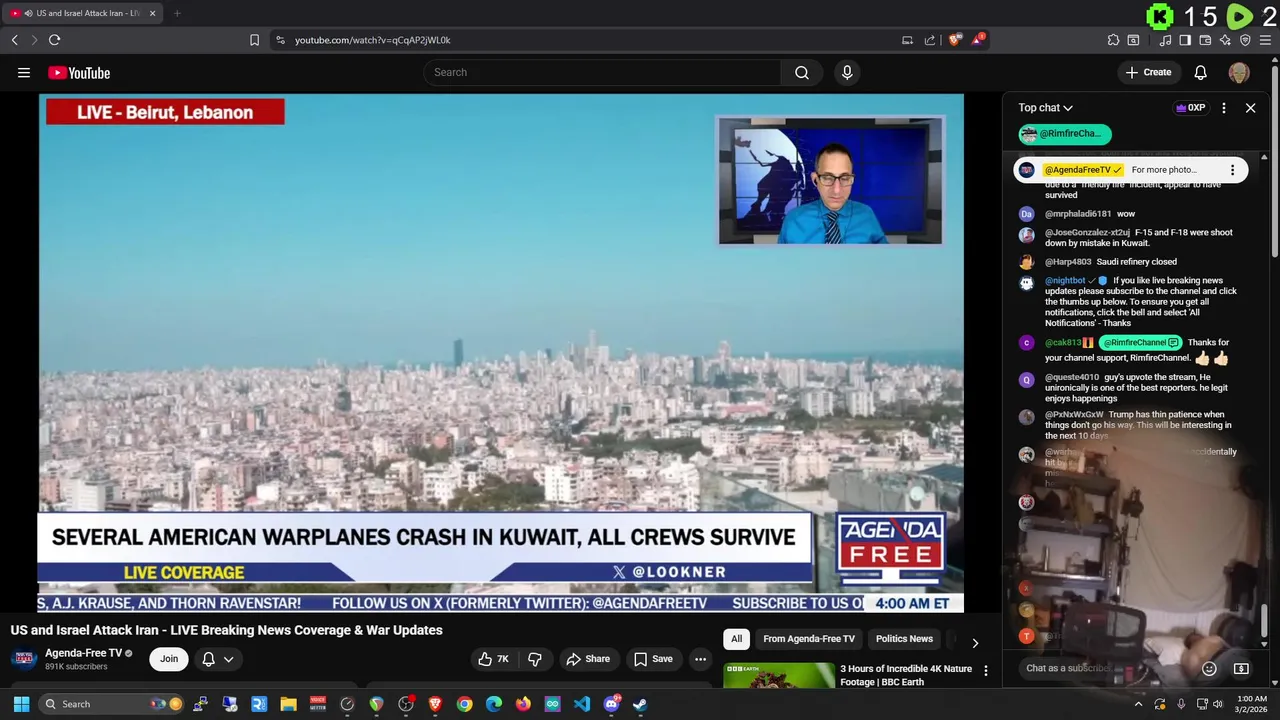Select the Politics News chip
The image size is (1280, 720).
click(904, 639)
